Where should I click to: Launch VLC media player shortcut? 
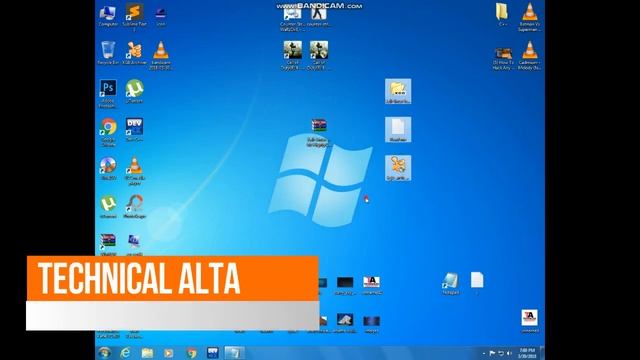coord(134,171)
